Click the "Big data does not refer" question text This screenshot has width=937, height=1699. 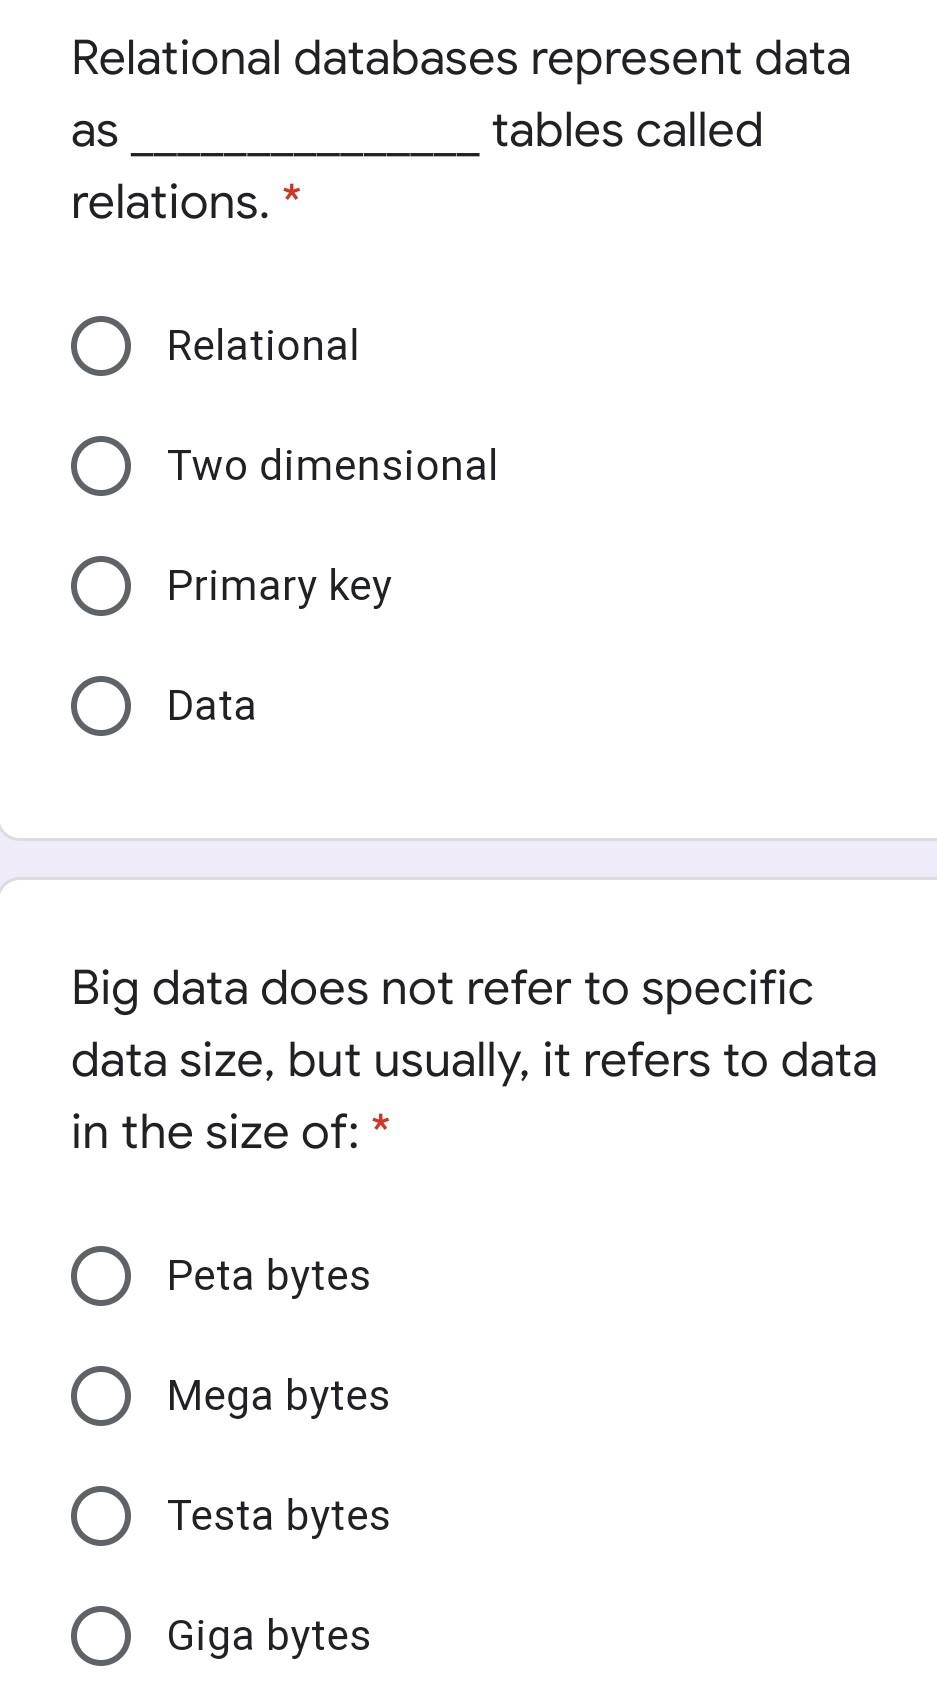click(442, 988)
